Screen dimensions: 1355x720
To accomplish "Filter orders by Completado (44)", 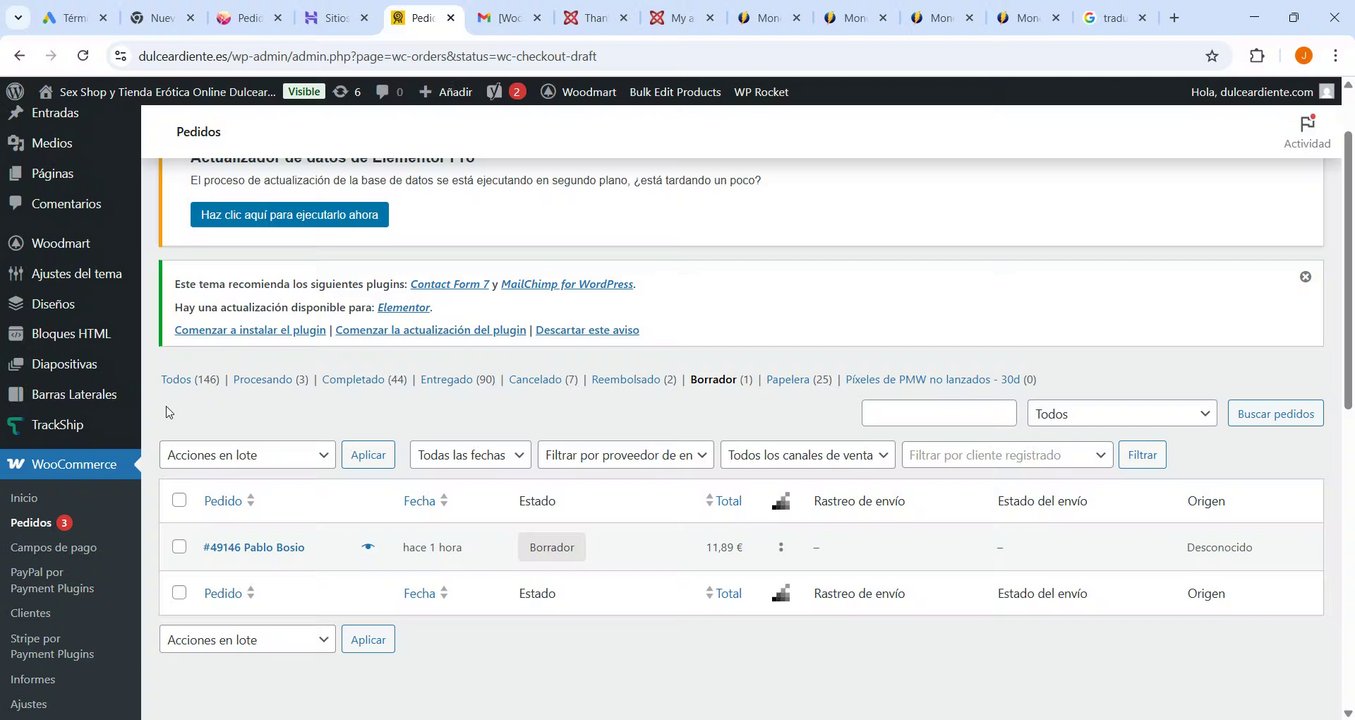I will coord(364,380).
